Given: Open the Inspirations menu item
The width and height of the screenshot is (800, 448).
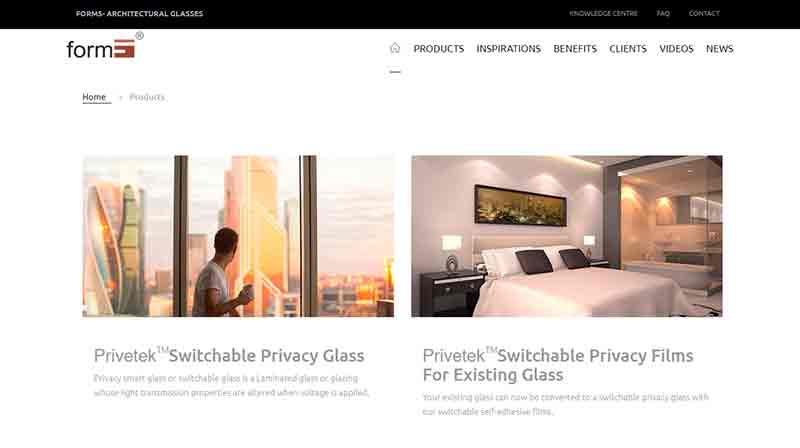Looking at the screenshot, I should pos(508,48).
